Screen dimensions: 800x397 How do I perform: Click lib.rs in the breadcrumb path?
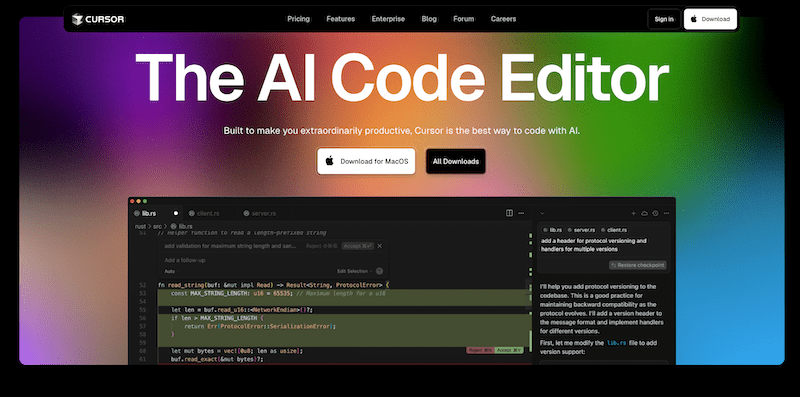point(182,226)
